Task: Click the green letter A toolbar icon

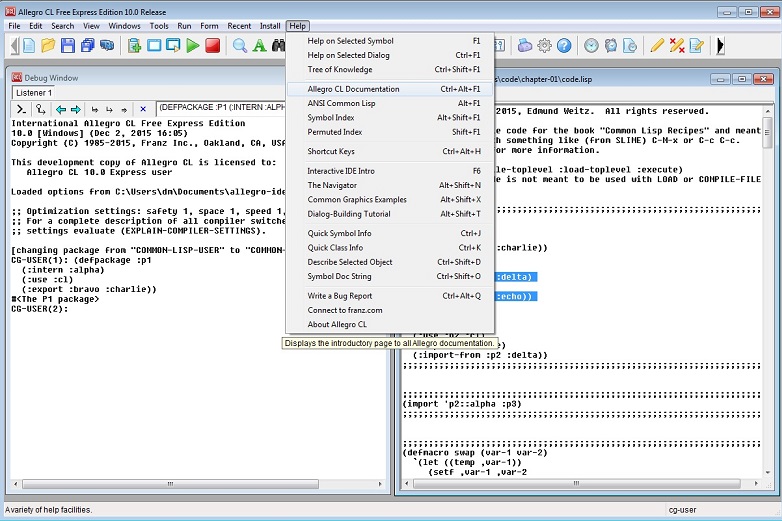Action: 259,46
